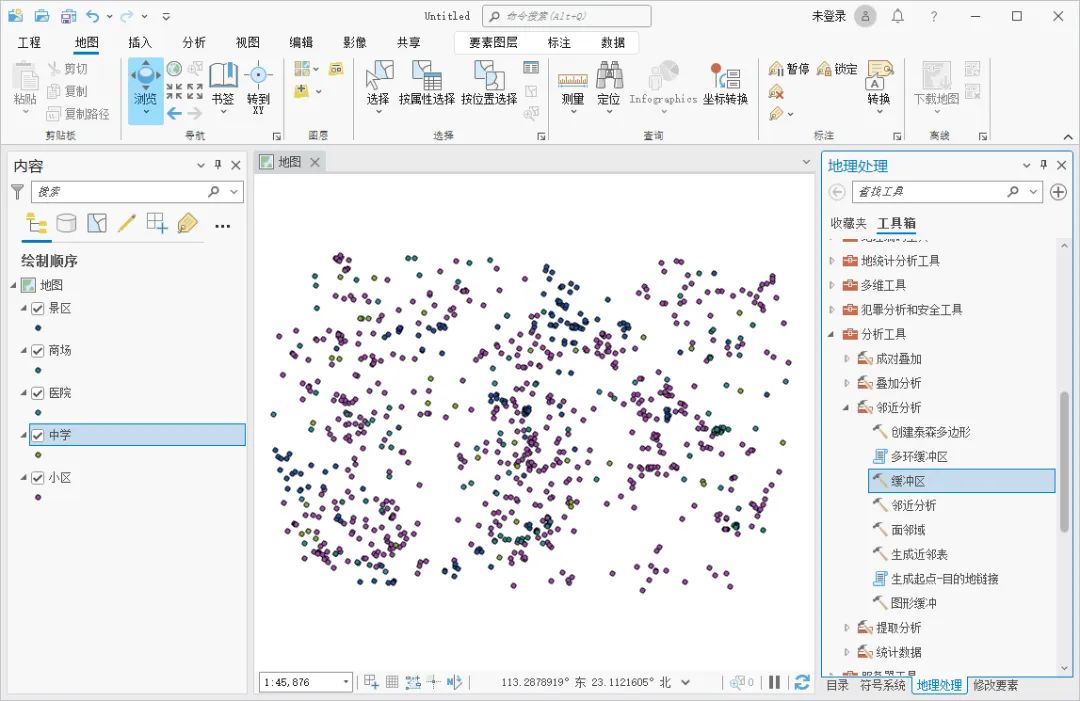1080x701 pixels.
Task: Click the 暂停 labeling pause button
Action: point(789,69)
